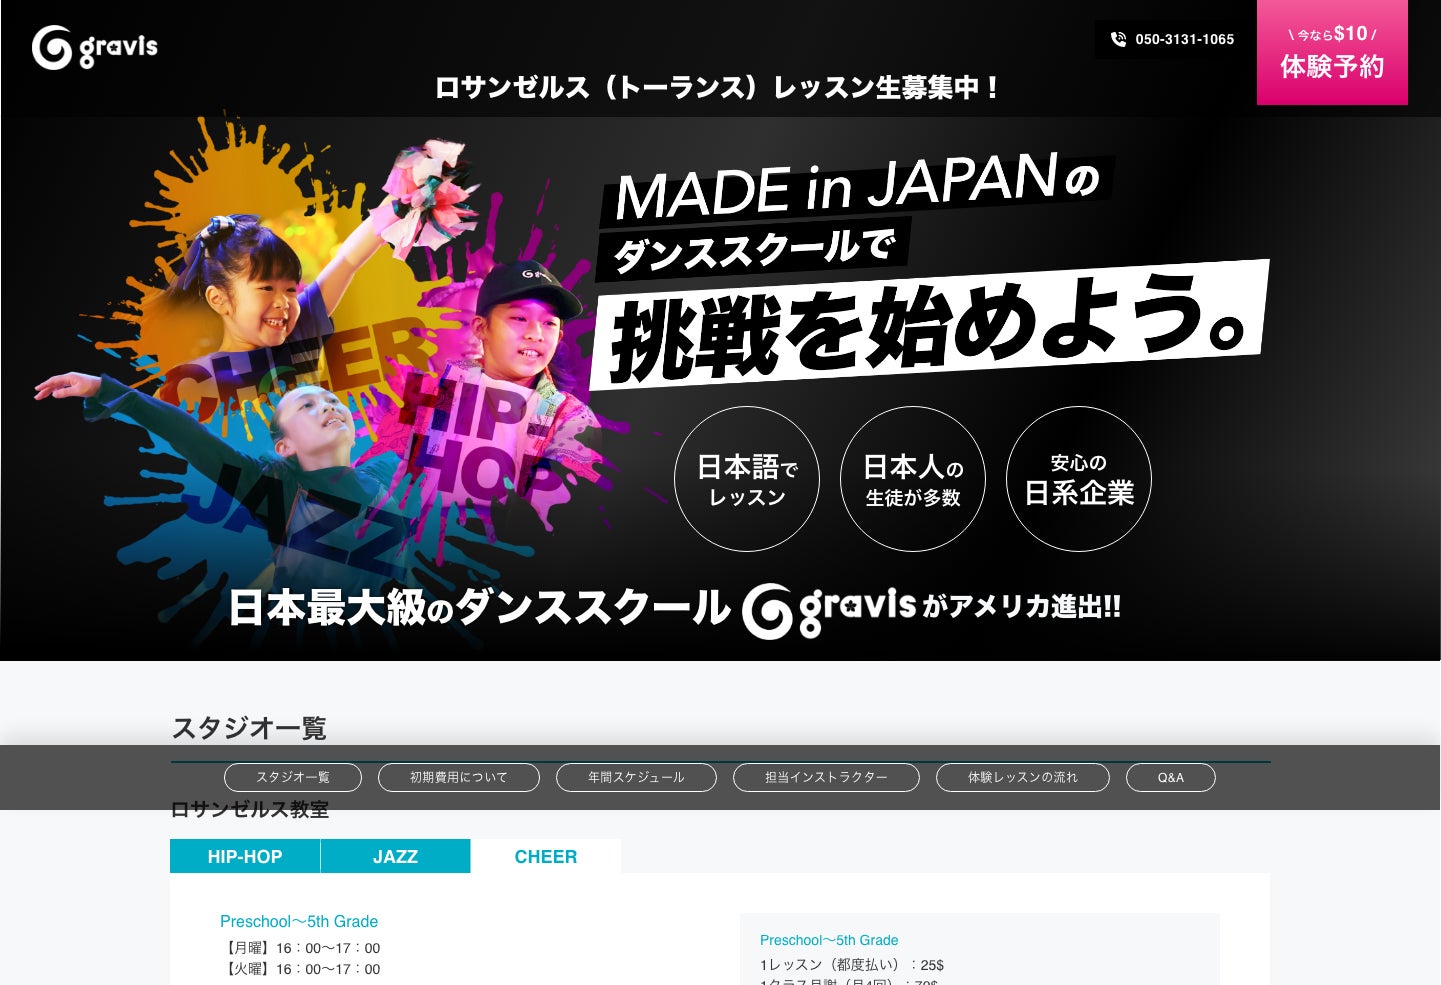Click the gravis logo in header
Image resolution: width=1441 pixels, height=985 pixels.
[x=95, y=47]
